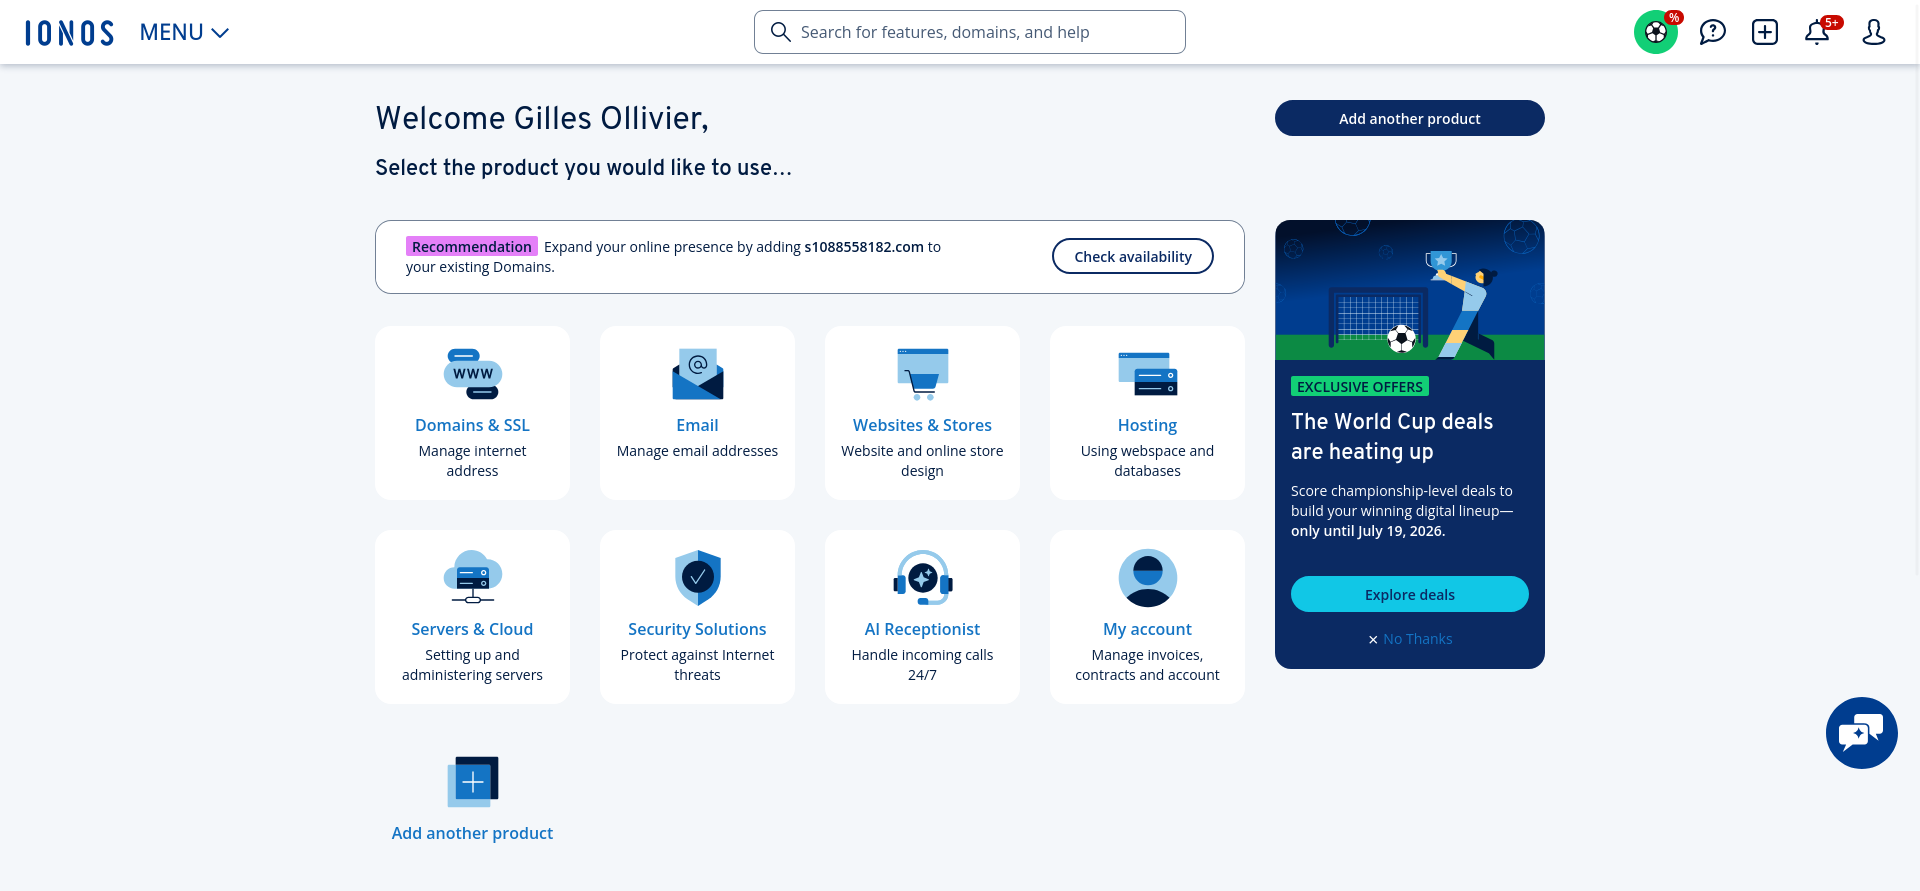Click 'Handle incoming calls 24/7' text
The width and height of the screenshot is (1920, 891).
[x=922, y=665]
